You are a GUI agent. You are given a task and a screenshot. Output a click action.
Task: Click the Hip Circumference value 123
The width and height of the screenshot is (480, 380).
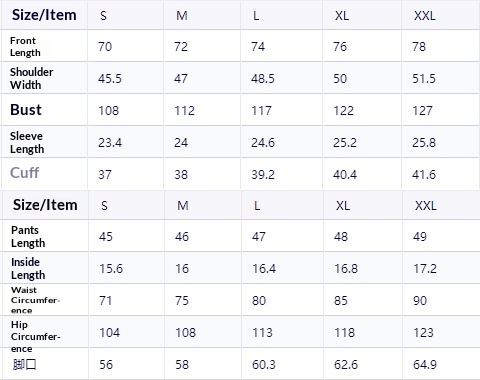423,333
